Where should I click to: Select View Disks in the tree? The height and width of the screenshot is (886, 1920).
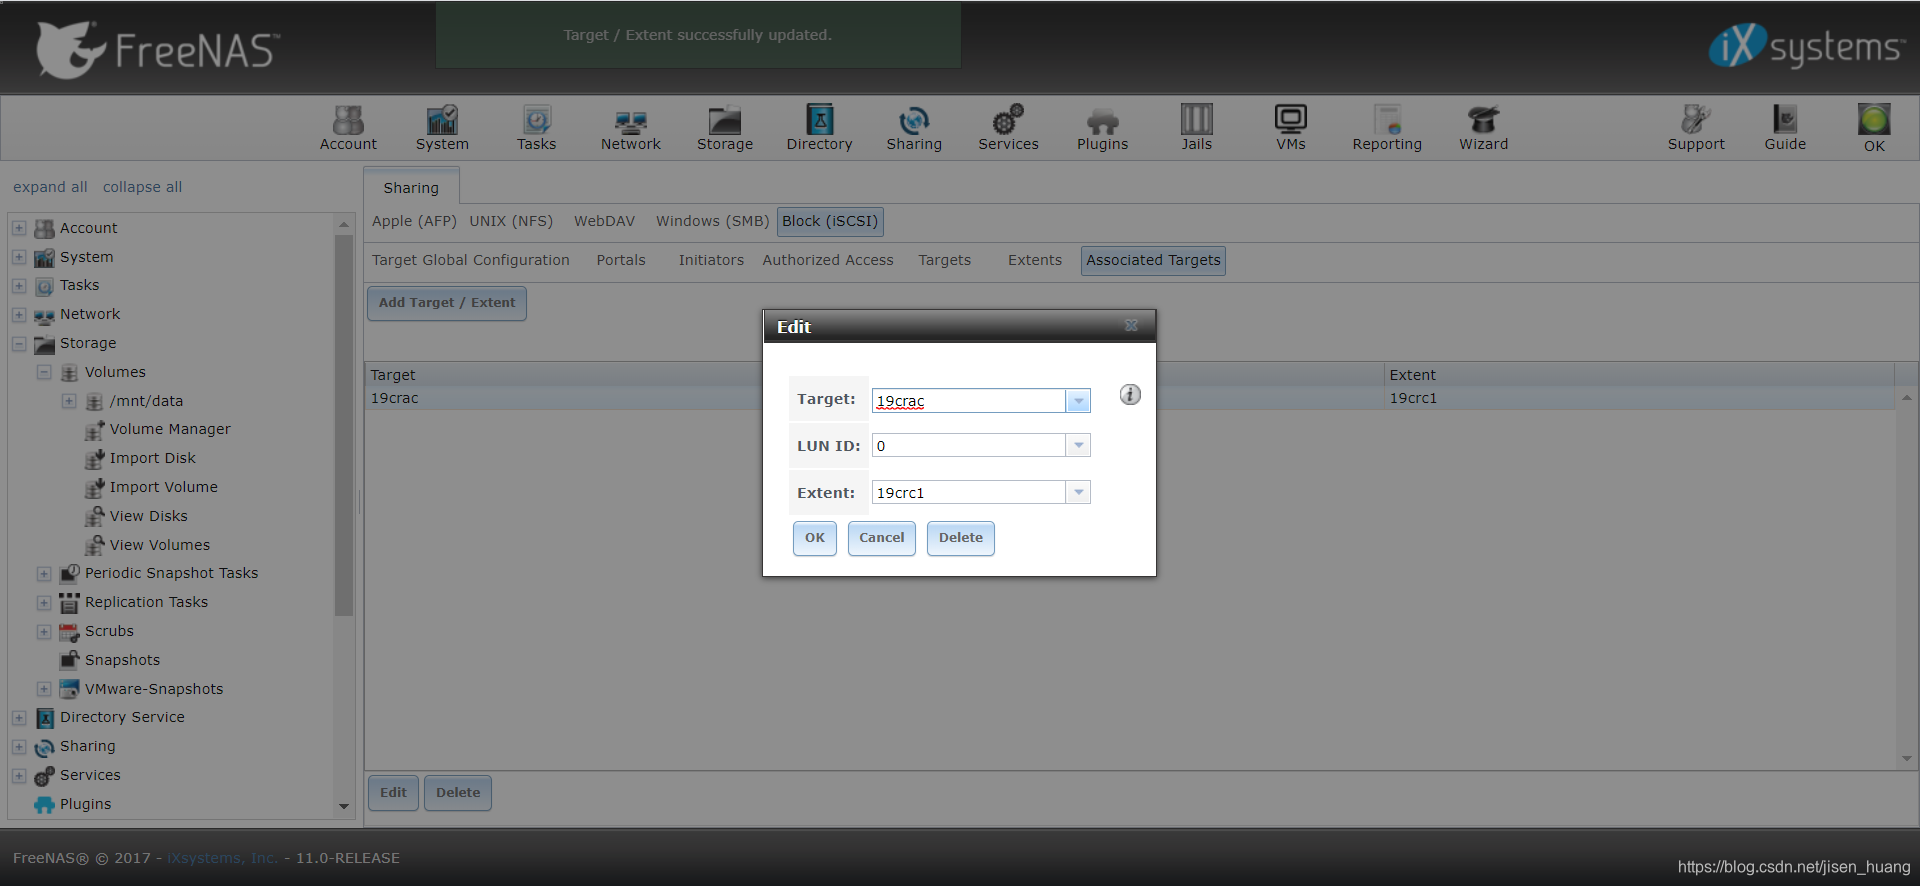[x=148, y=516]
